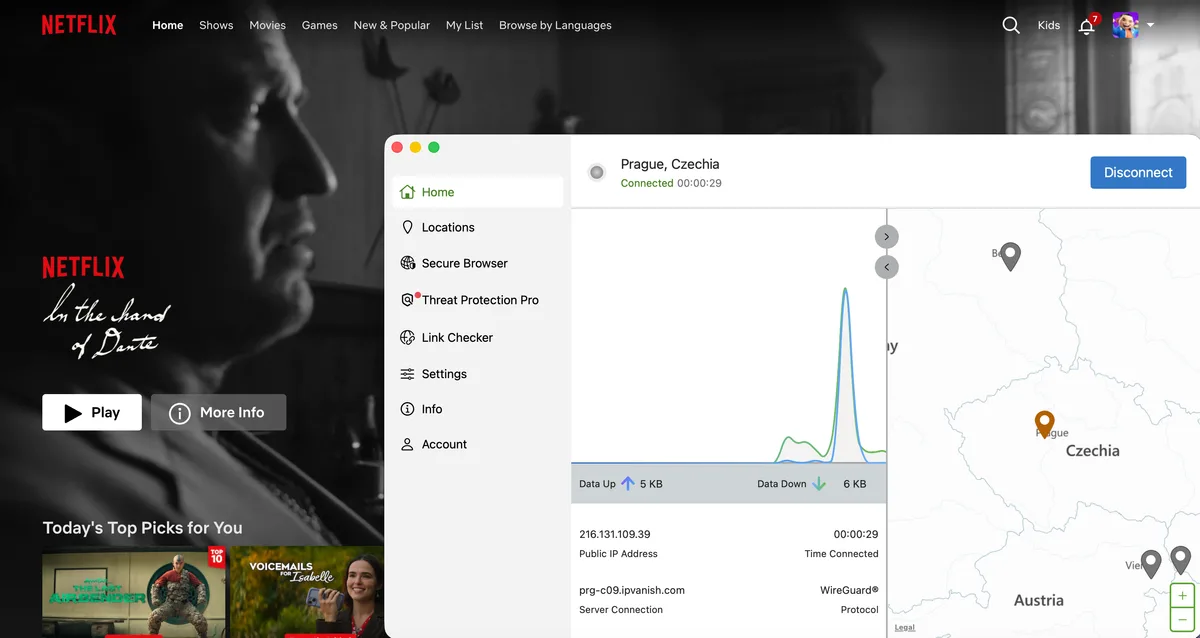Click the Netflix profile avatar
The width and height of the screenshot is (1200, 638).
1126,25
